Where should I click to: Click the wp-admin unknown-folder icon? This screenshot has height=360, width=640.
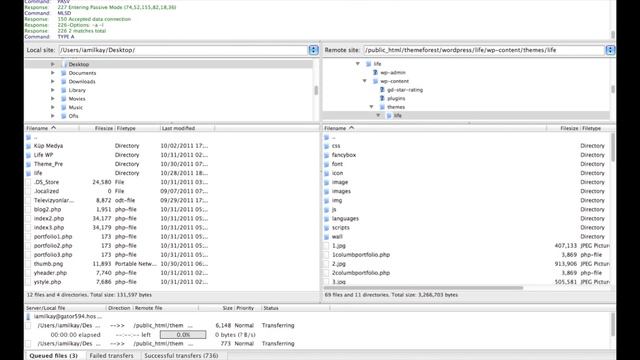click(375, 72)
